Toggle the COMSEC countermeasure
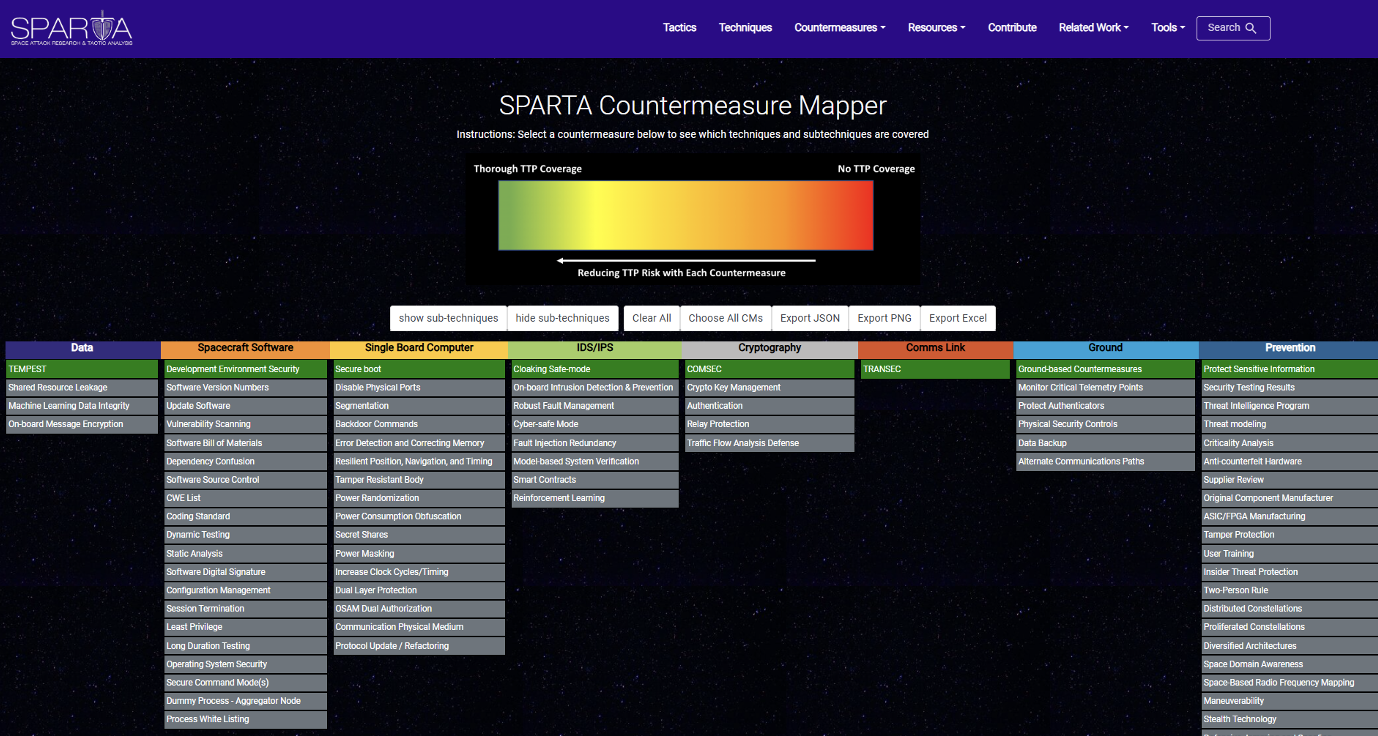1378x736 pixels. [x=770, y=369]
